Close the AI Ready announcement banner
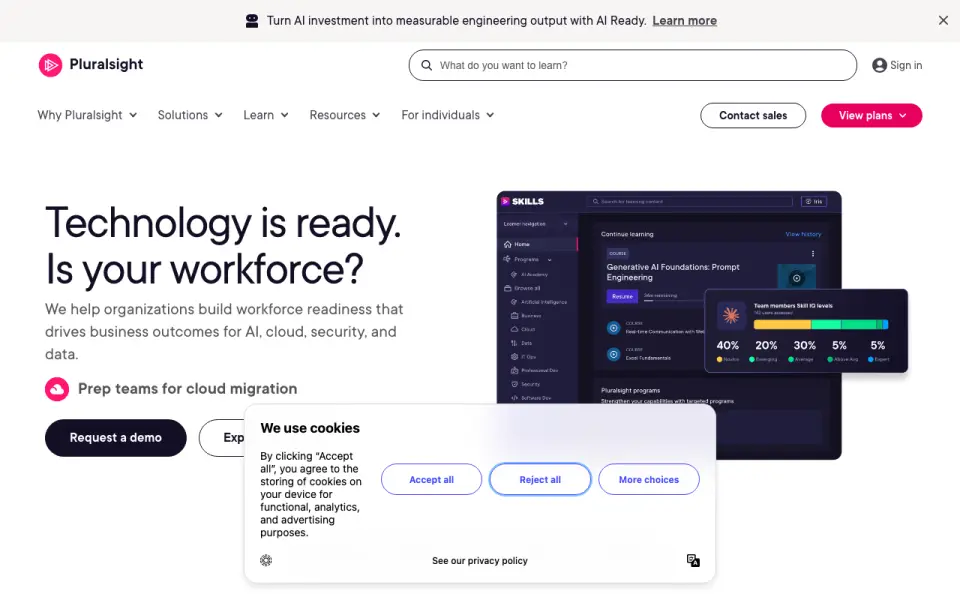 point(943,21)
